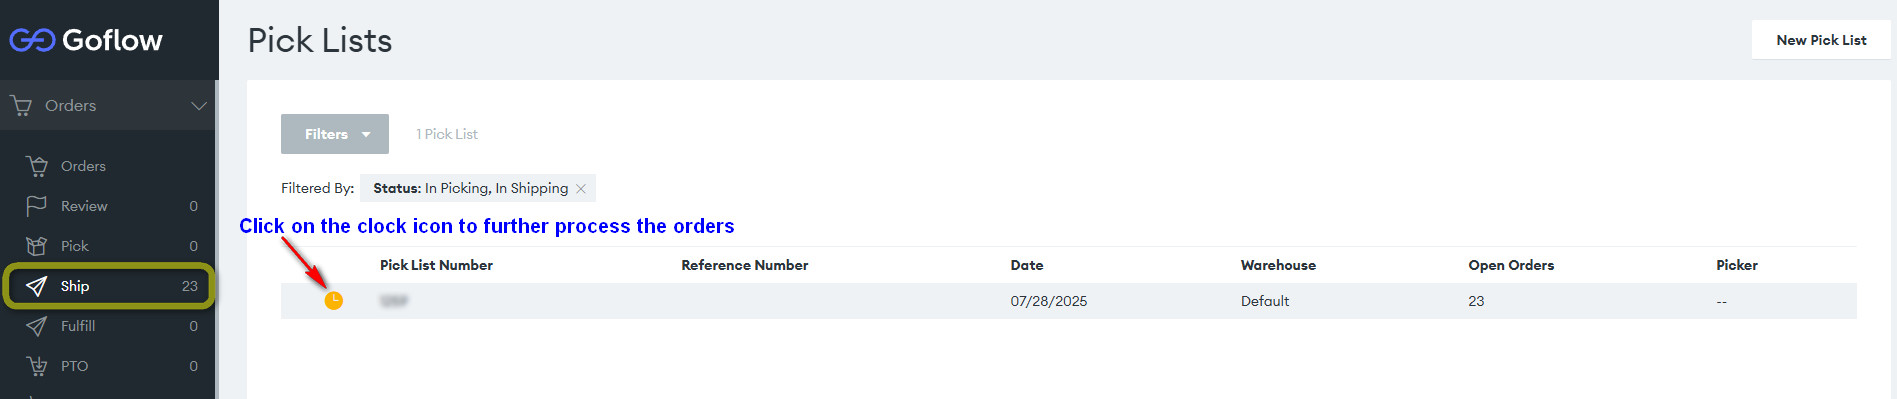This screenshot has width=1897, height=399.
Task: Click the Fulfill paper plane icon
Action: [x=36, y=326]
